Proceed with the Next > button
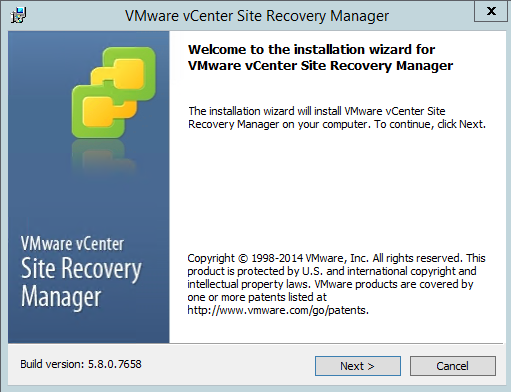This screenshot has height=392, width=511. click(x=358, y=366)
